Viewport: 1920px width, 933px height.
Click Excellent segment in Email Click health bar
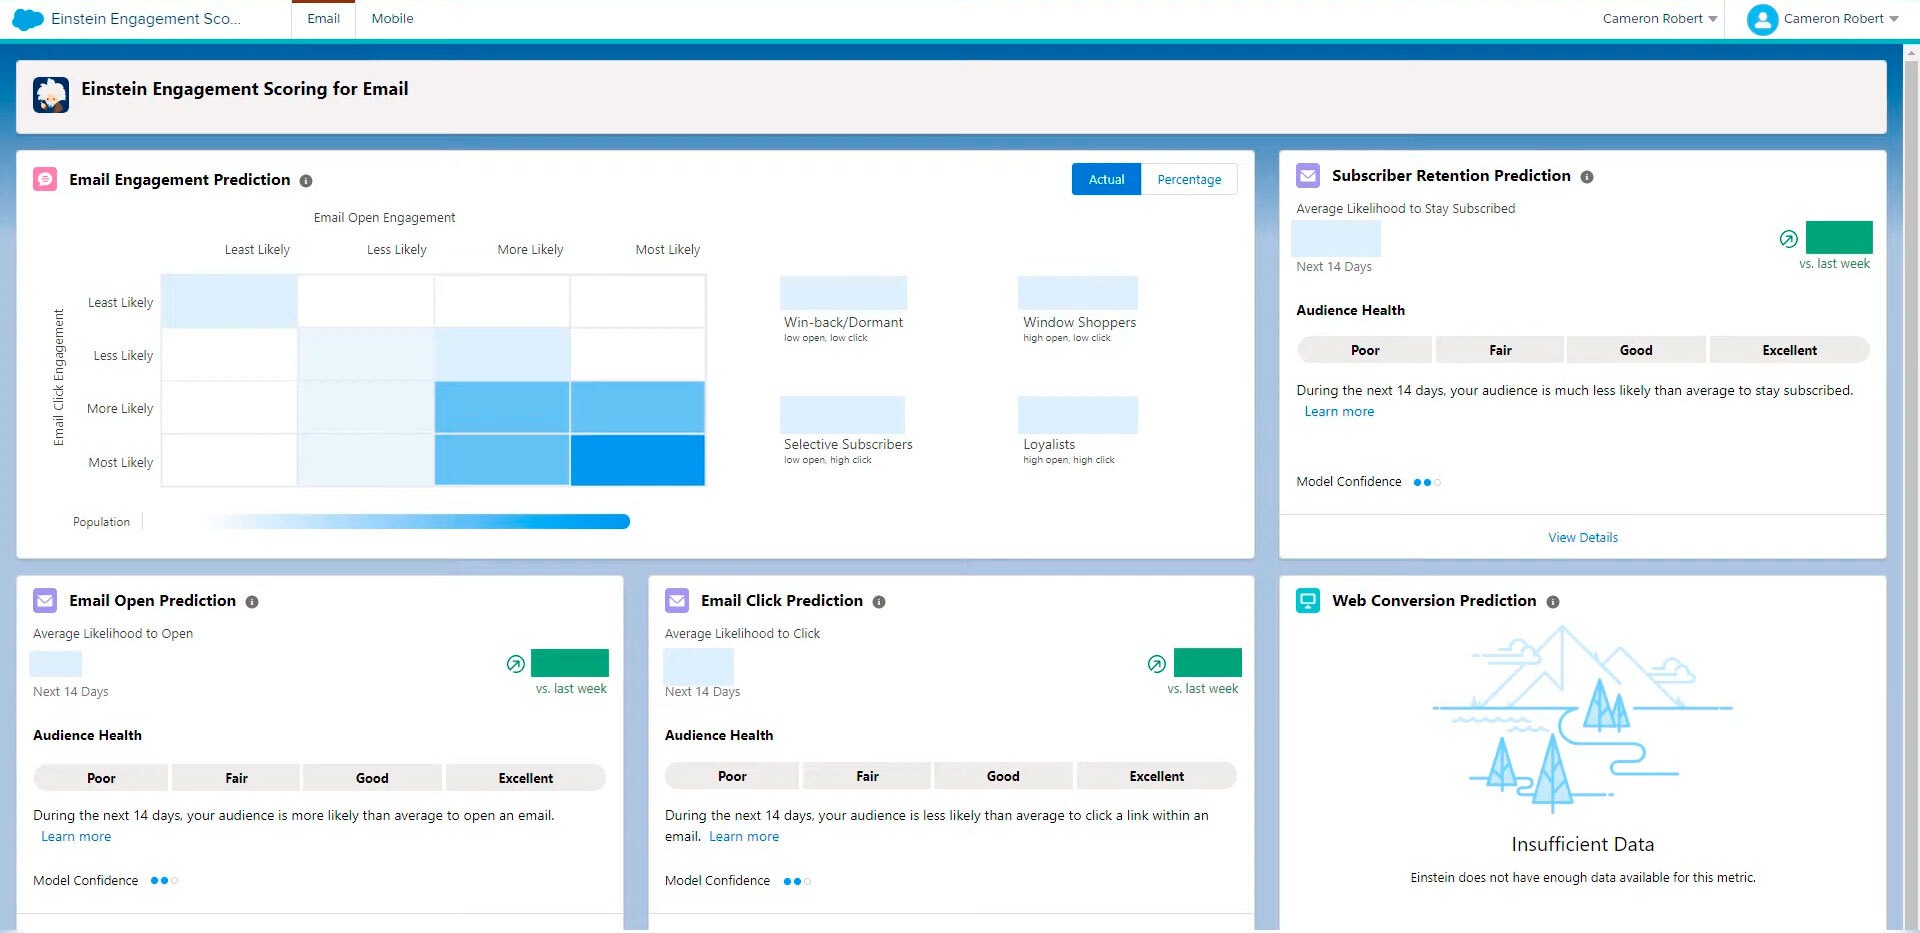1156,776
